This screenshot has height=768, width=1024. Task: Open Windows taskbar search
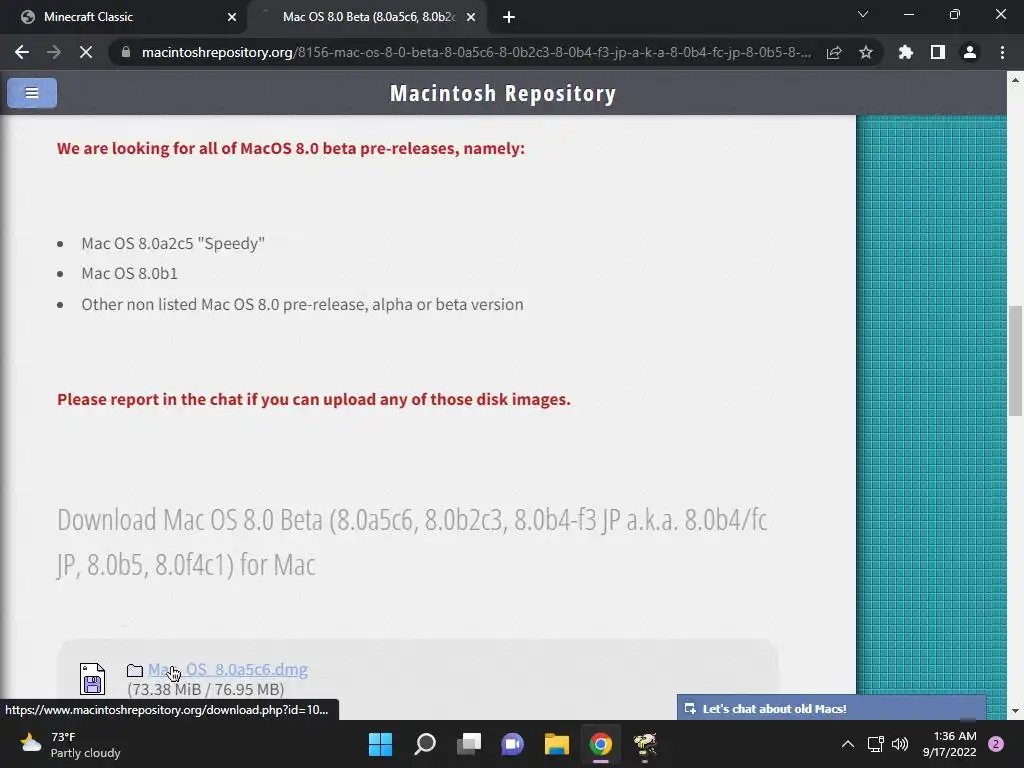tap(424, 744)
